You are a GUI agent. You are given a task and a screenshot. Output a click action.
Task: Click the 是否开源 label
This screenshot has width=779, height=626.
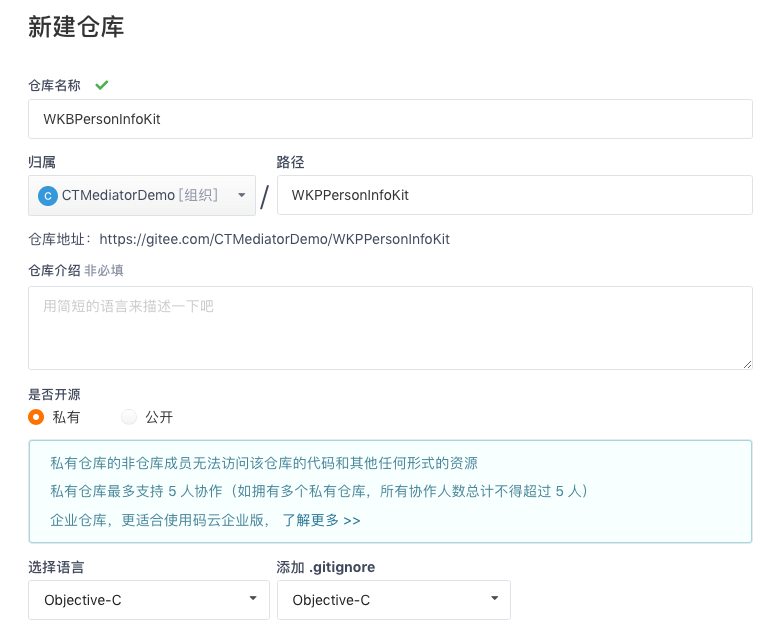point(54,394)
